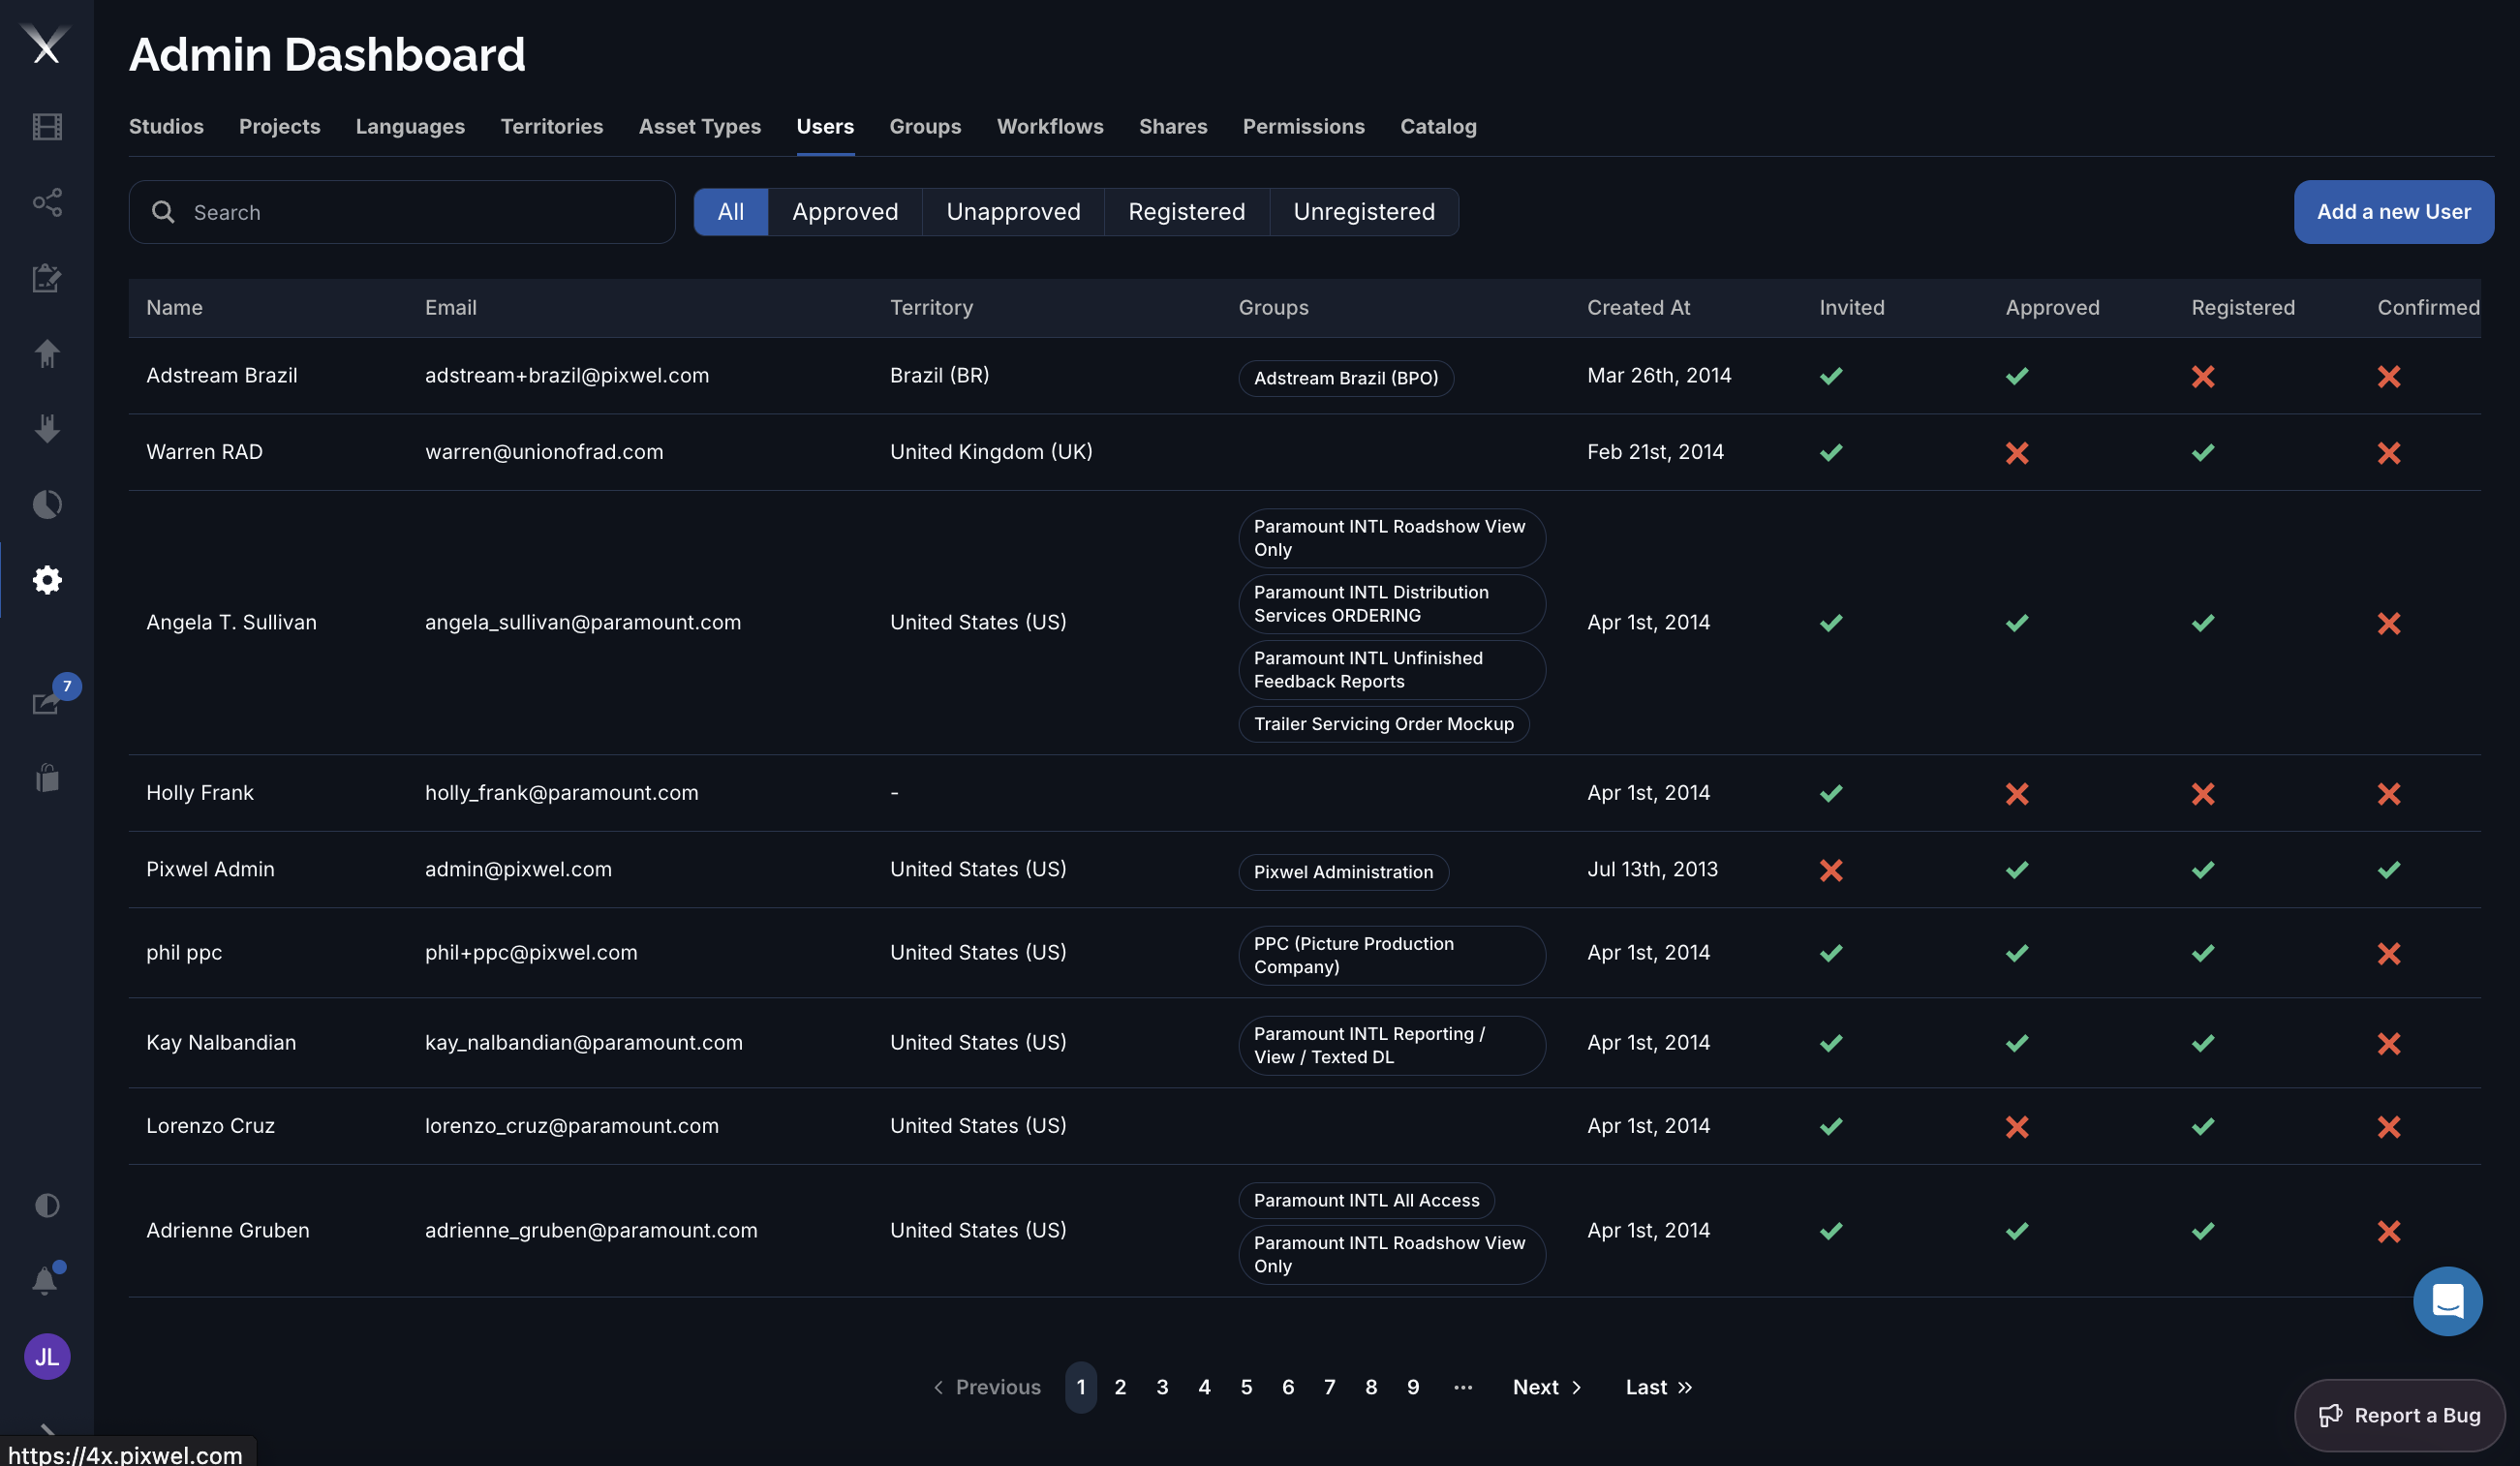
Task: Click Add a new User button
Action: pyautogui.click(x=2393, y=212)
